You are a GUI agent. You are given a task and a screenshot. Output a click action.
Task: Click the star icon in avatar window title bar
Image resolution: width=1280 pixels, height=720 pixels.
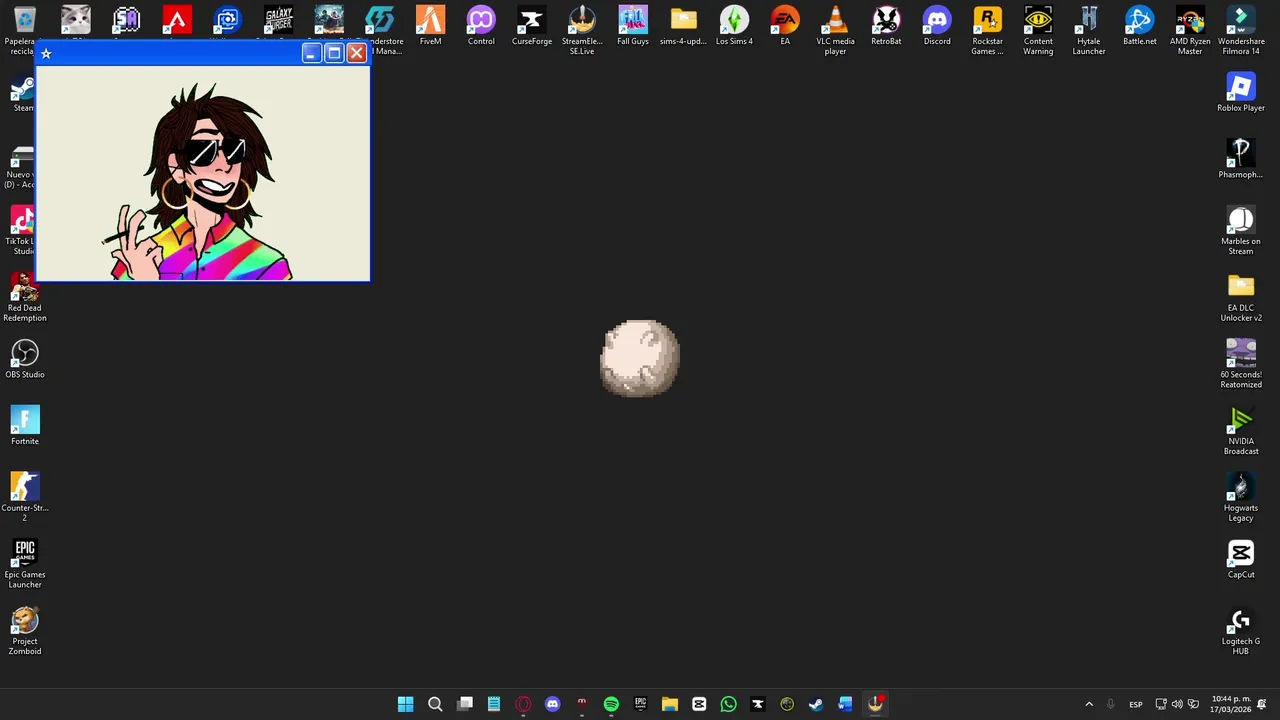coord(46,54)
